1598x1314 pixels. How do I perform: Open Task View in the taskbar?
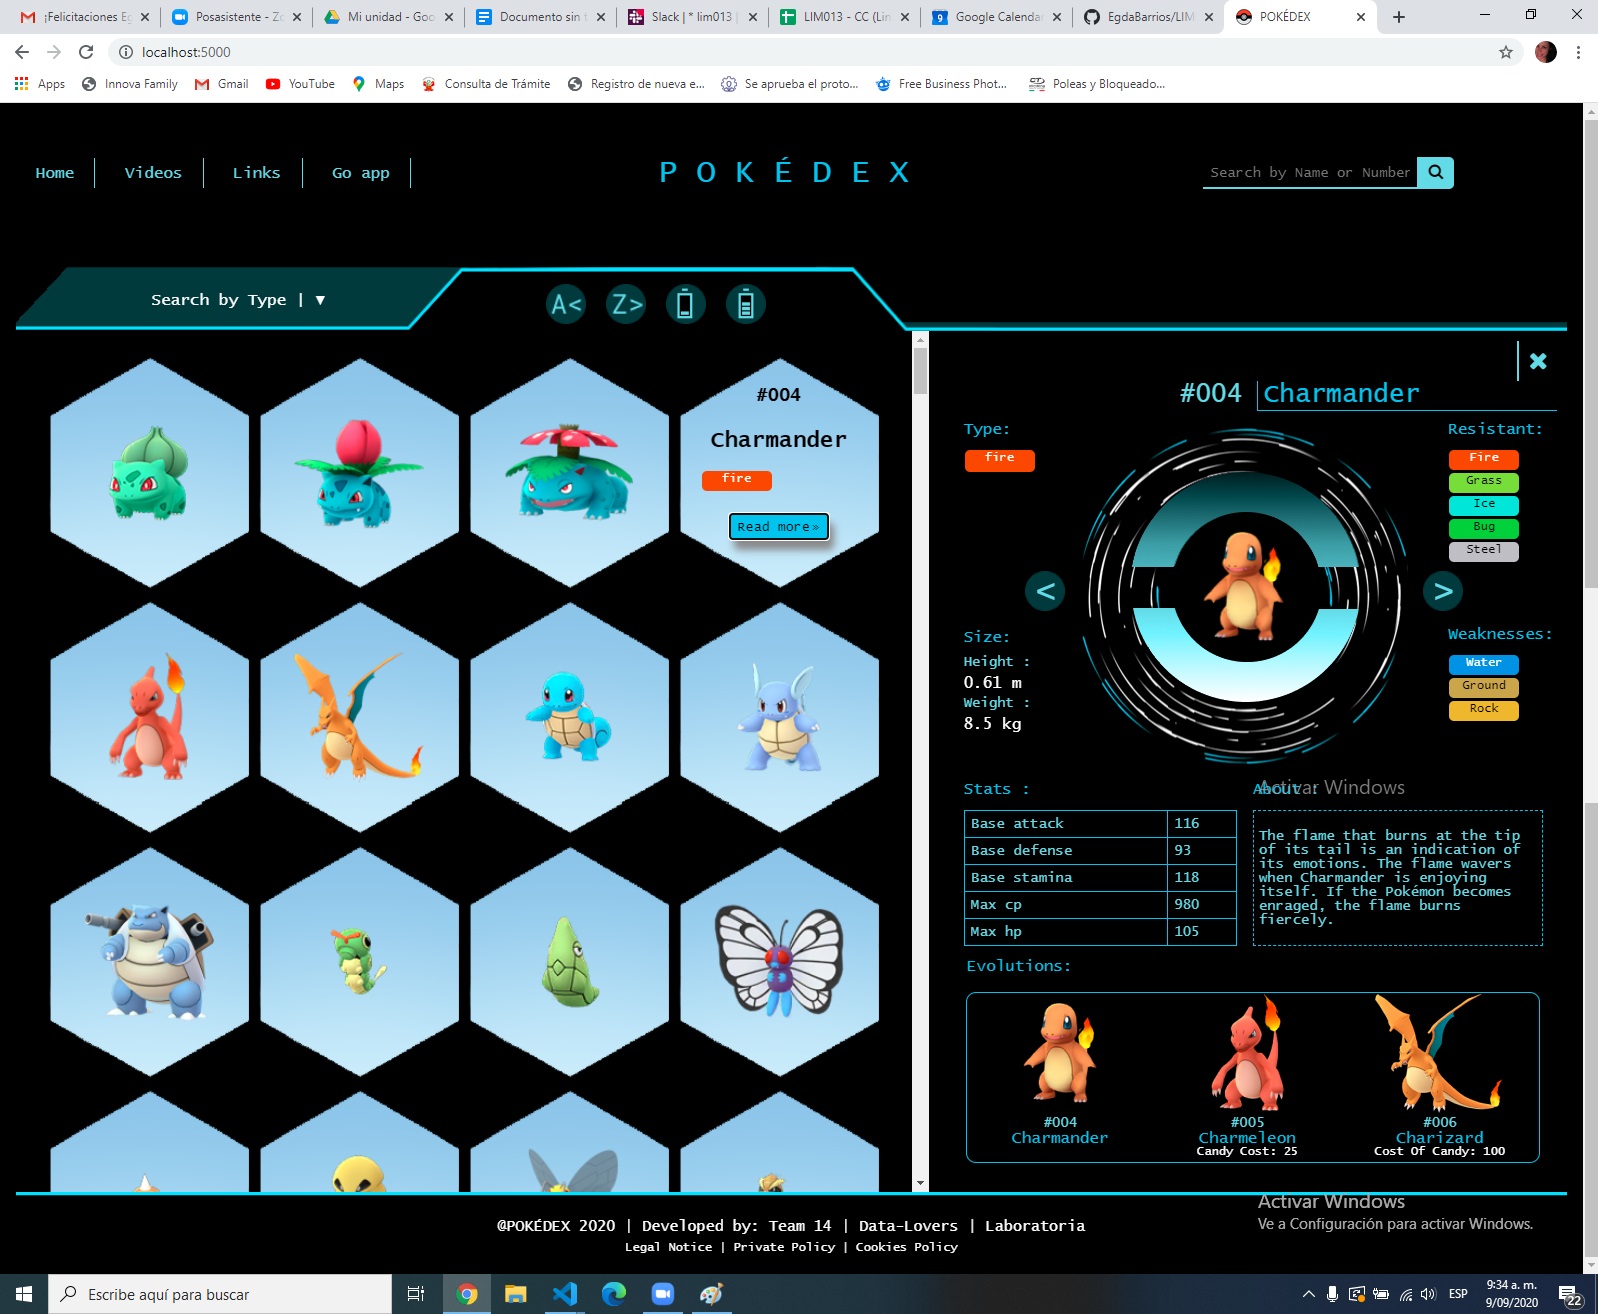tap(416, 1294)
